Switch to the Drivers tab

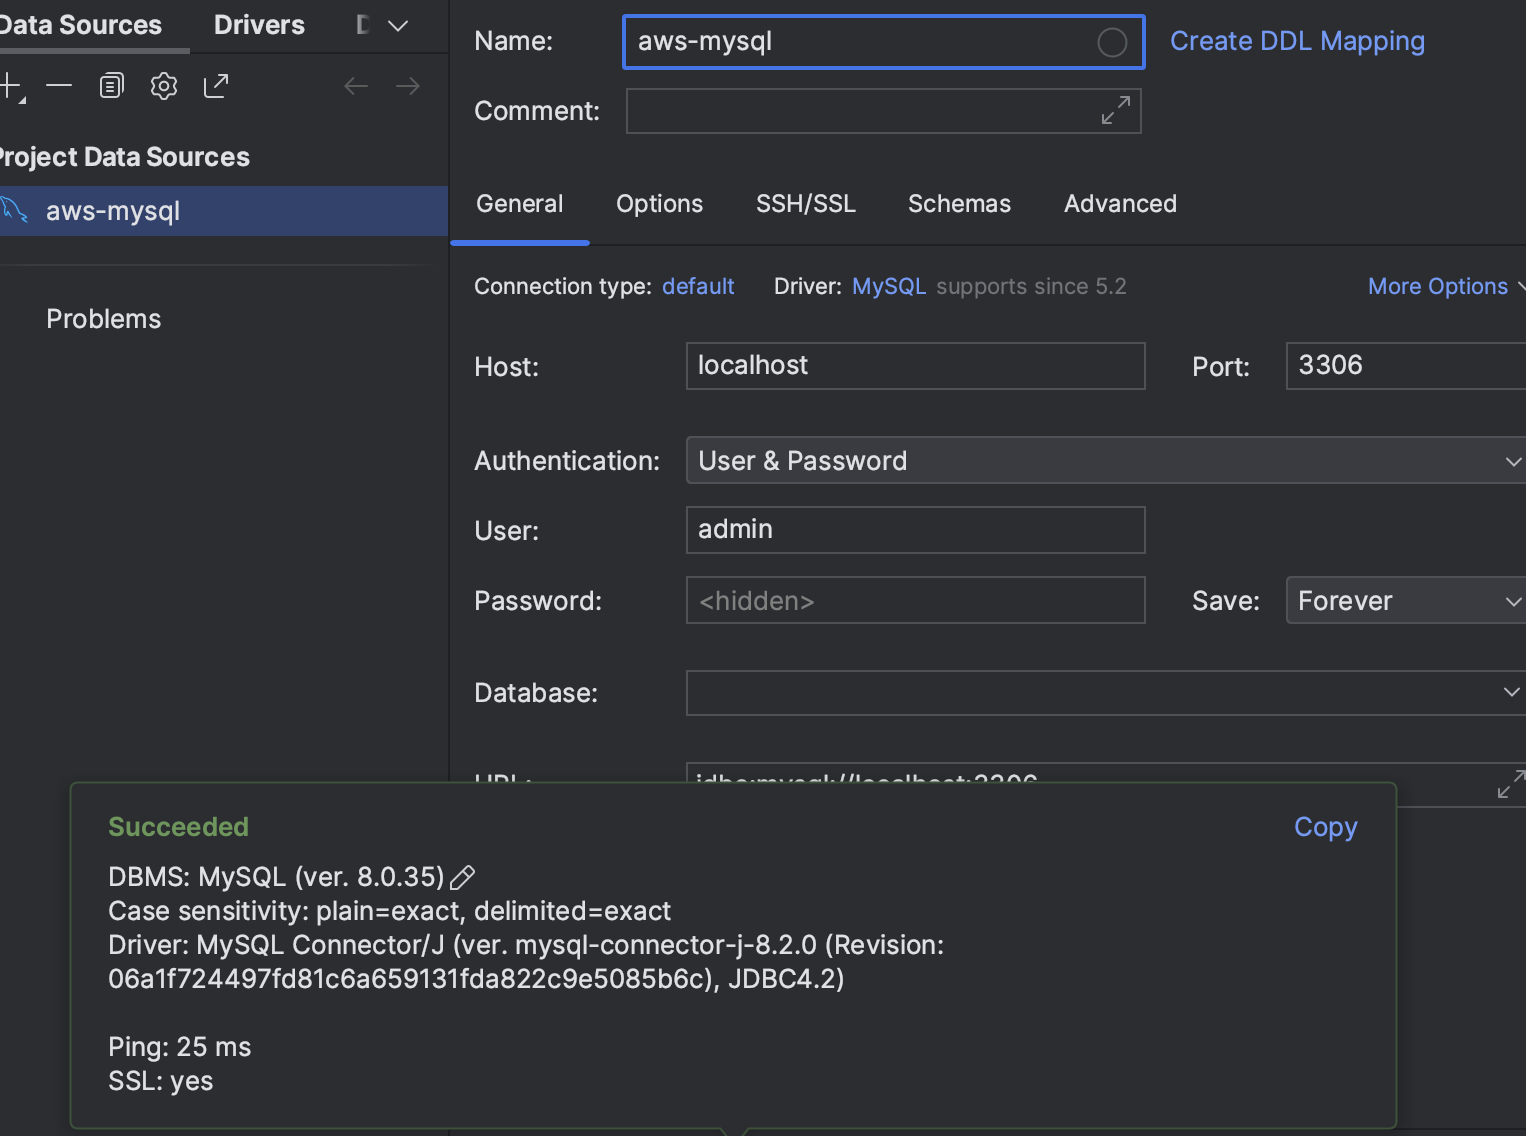click(259, 25)
